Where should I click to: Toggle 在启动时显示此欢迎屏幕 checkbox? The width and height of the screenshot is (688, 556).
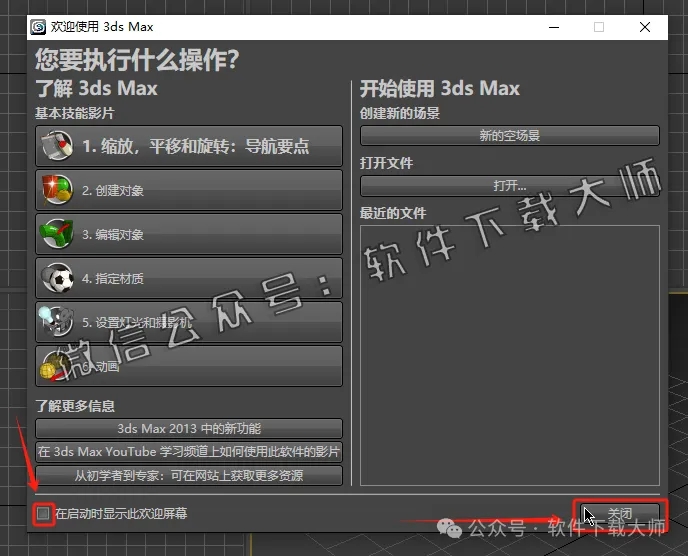43,513
